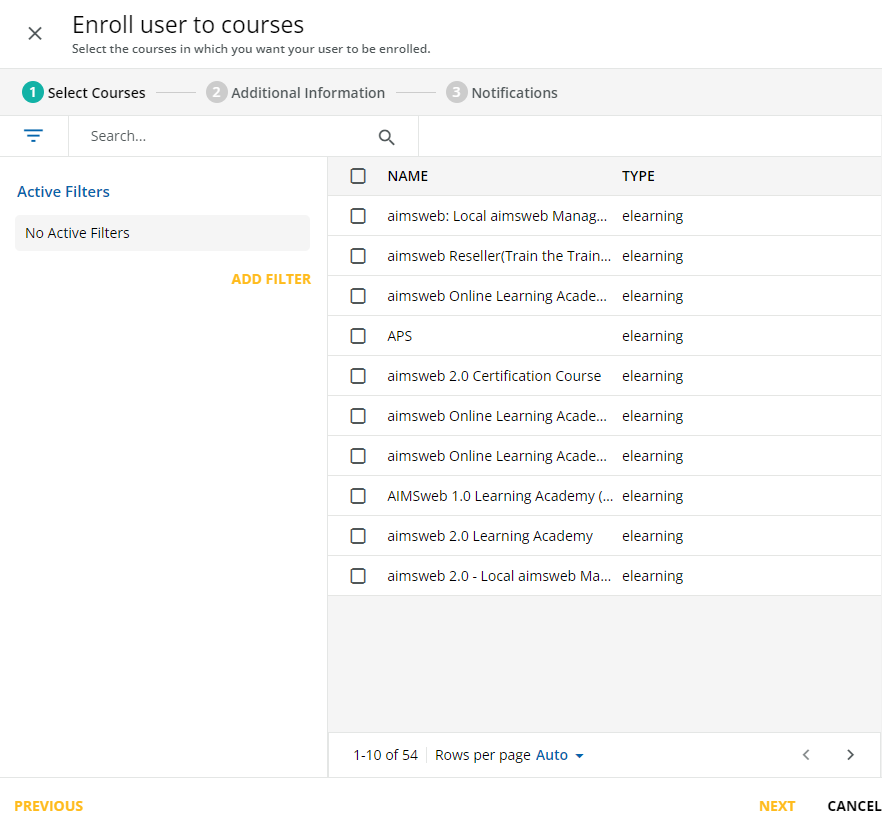The width and height of the screenshot is (882, 829).
Task: Click the Active Filters heading
Action: (x=64, y=192)
